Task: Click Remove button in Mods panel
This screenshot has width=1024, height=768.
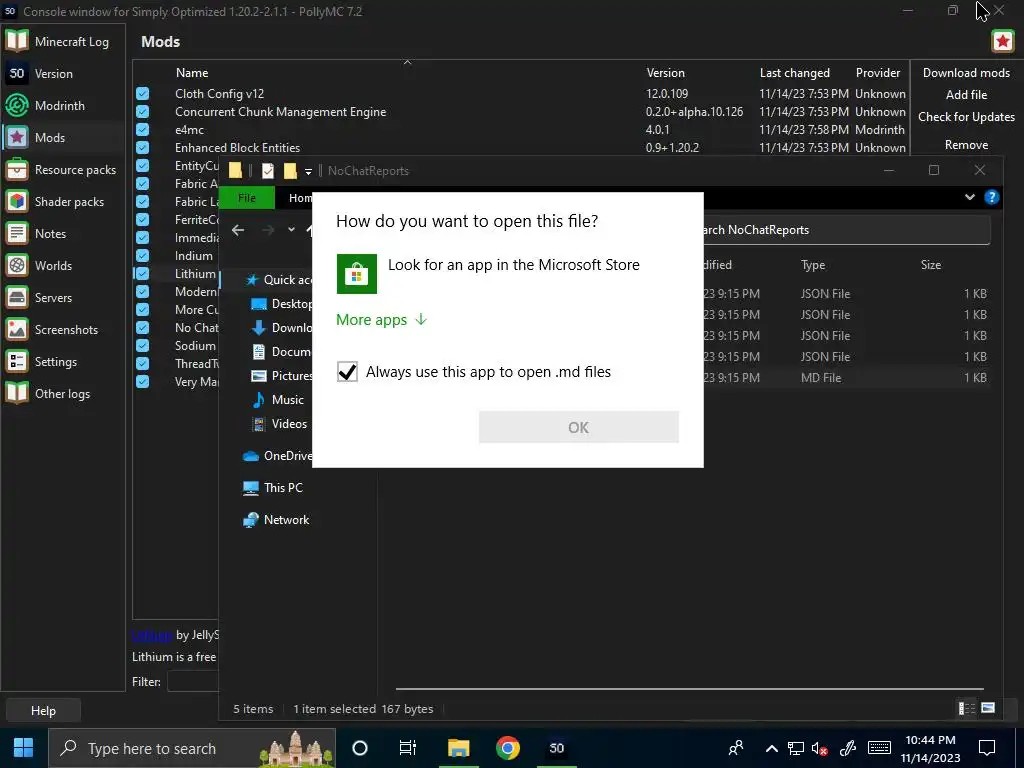Action: click(x=966, y=144)
